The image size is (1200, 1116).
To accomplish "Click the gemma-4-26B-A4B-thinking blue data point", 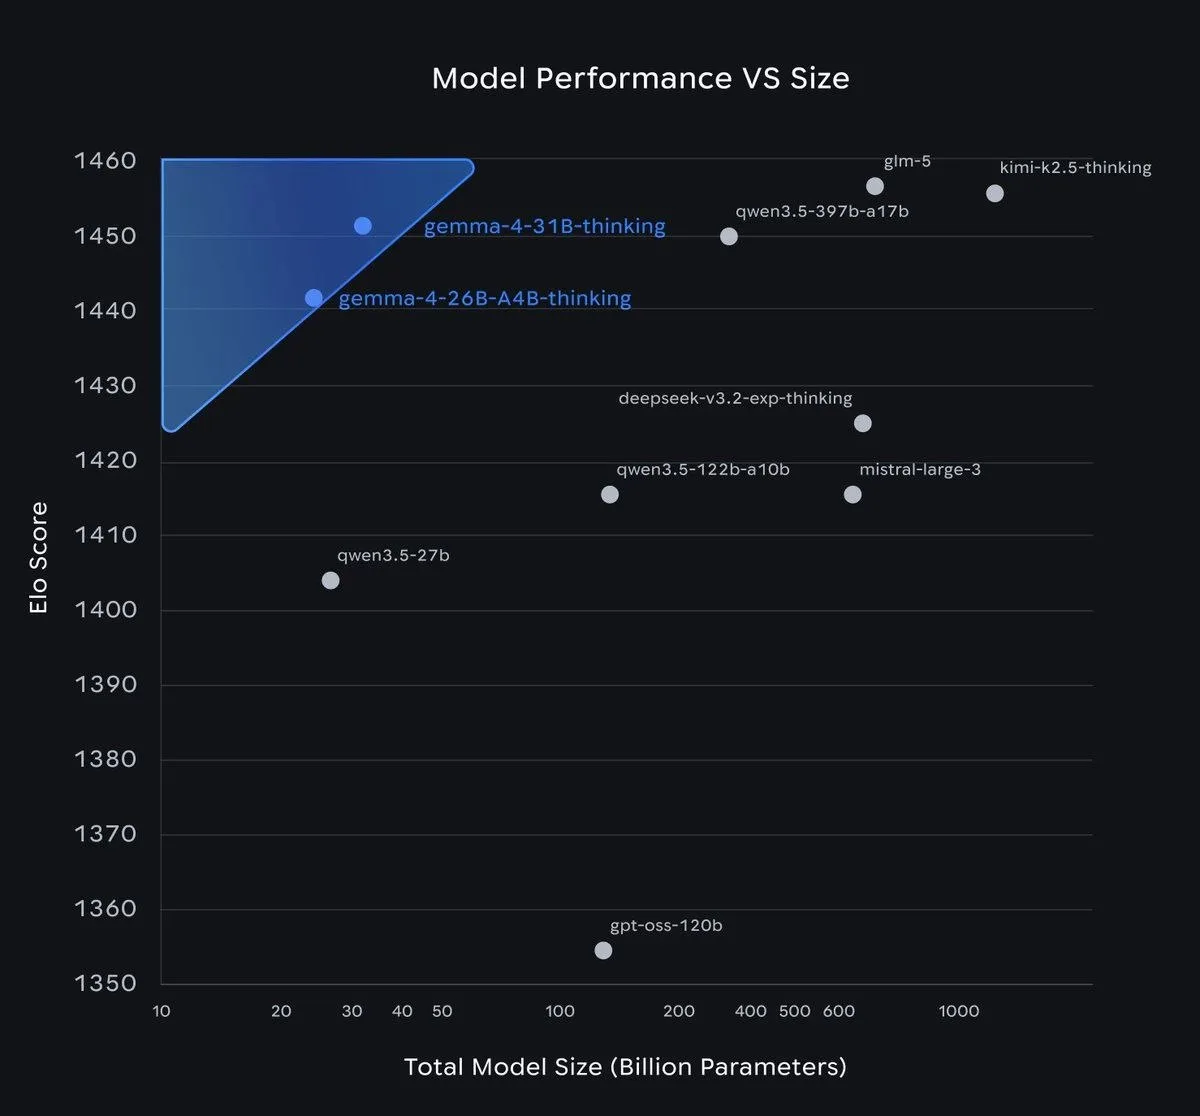I will (314, 298).
